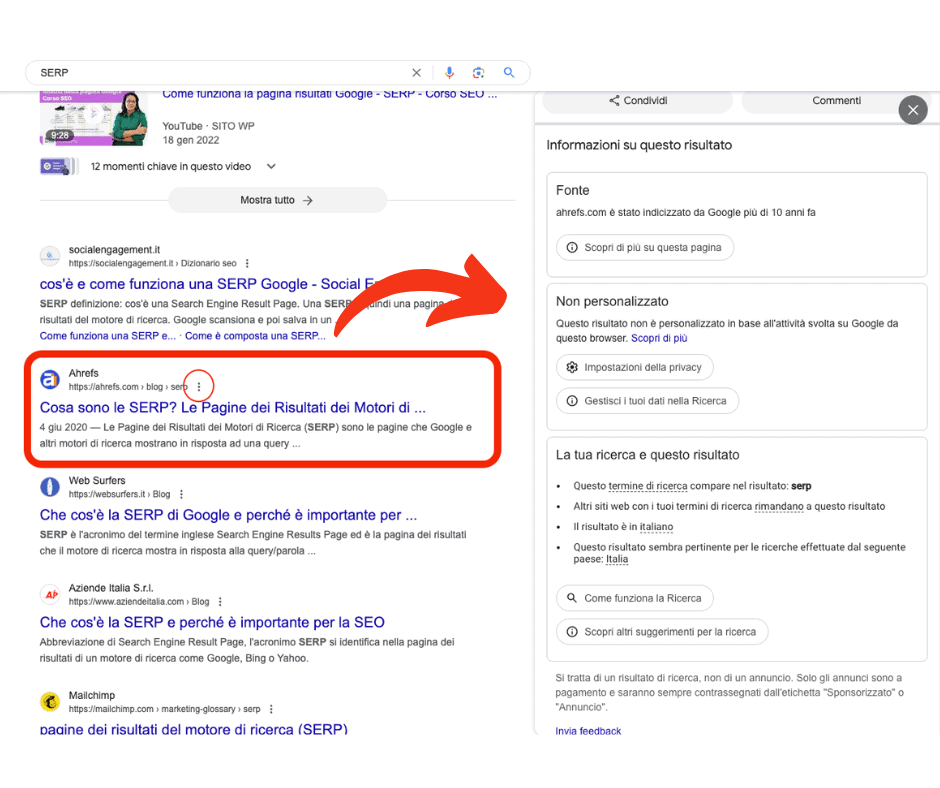Click the https://websurfers.it › Blog URL

click(119, 494)
